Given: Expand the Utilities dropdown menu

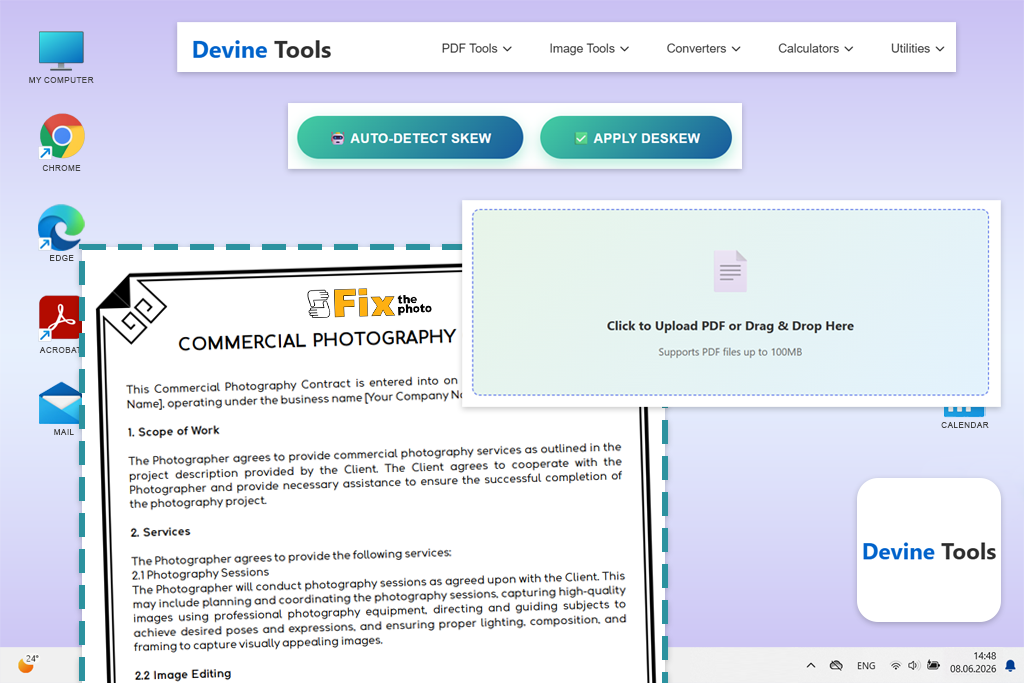Looking at the screenshot, I should (x=917, y=48).
